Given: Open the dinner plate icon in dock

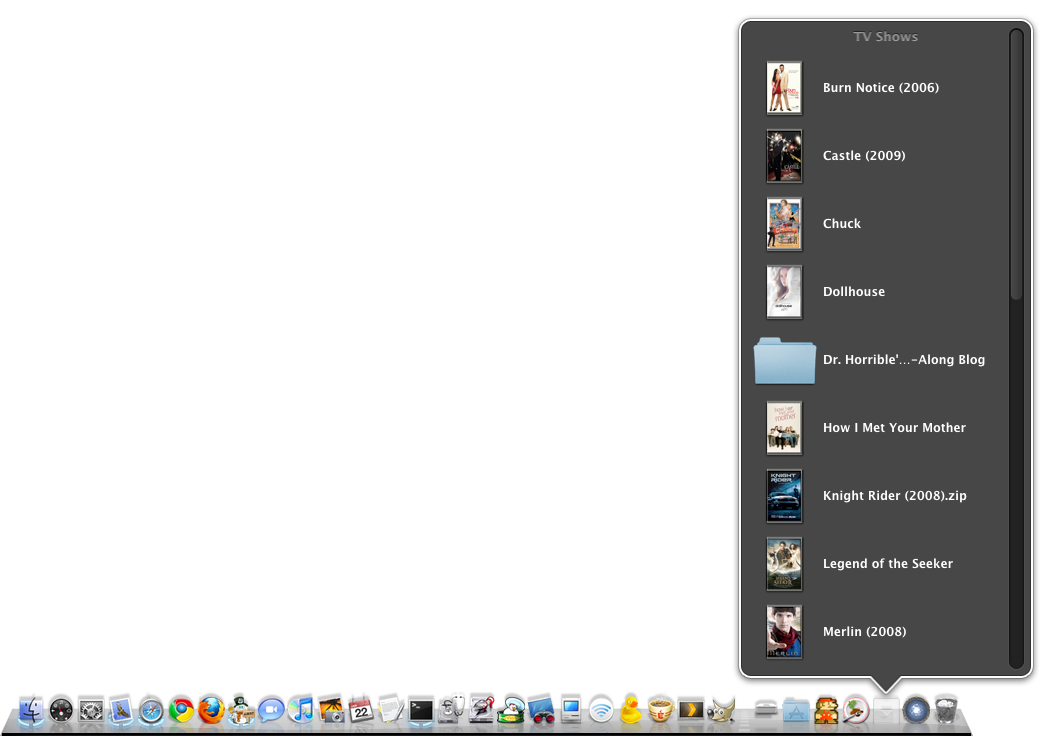Looking at the screenshot, I should [x=856, y=710].
